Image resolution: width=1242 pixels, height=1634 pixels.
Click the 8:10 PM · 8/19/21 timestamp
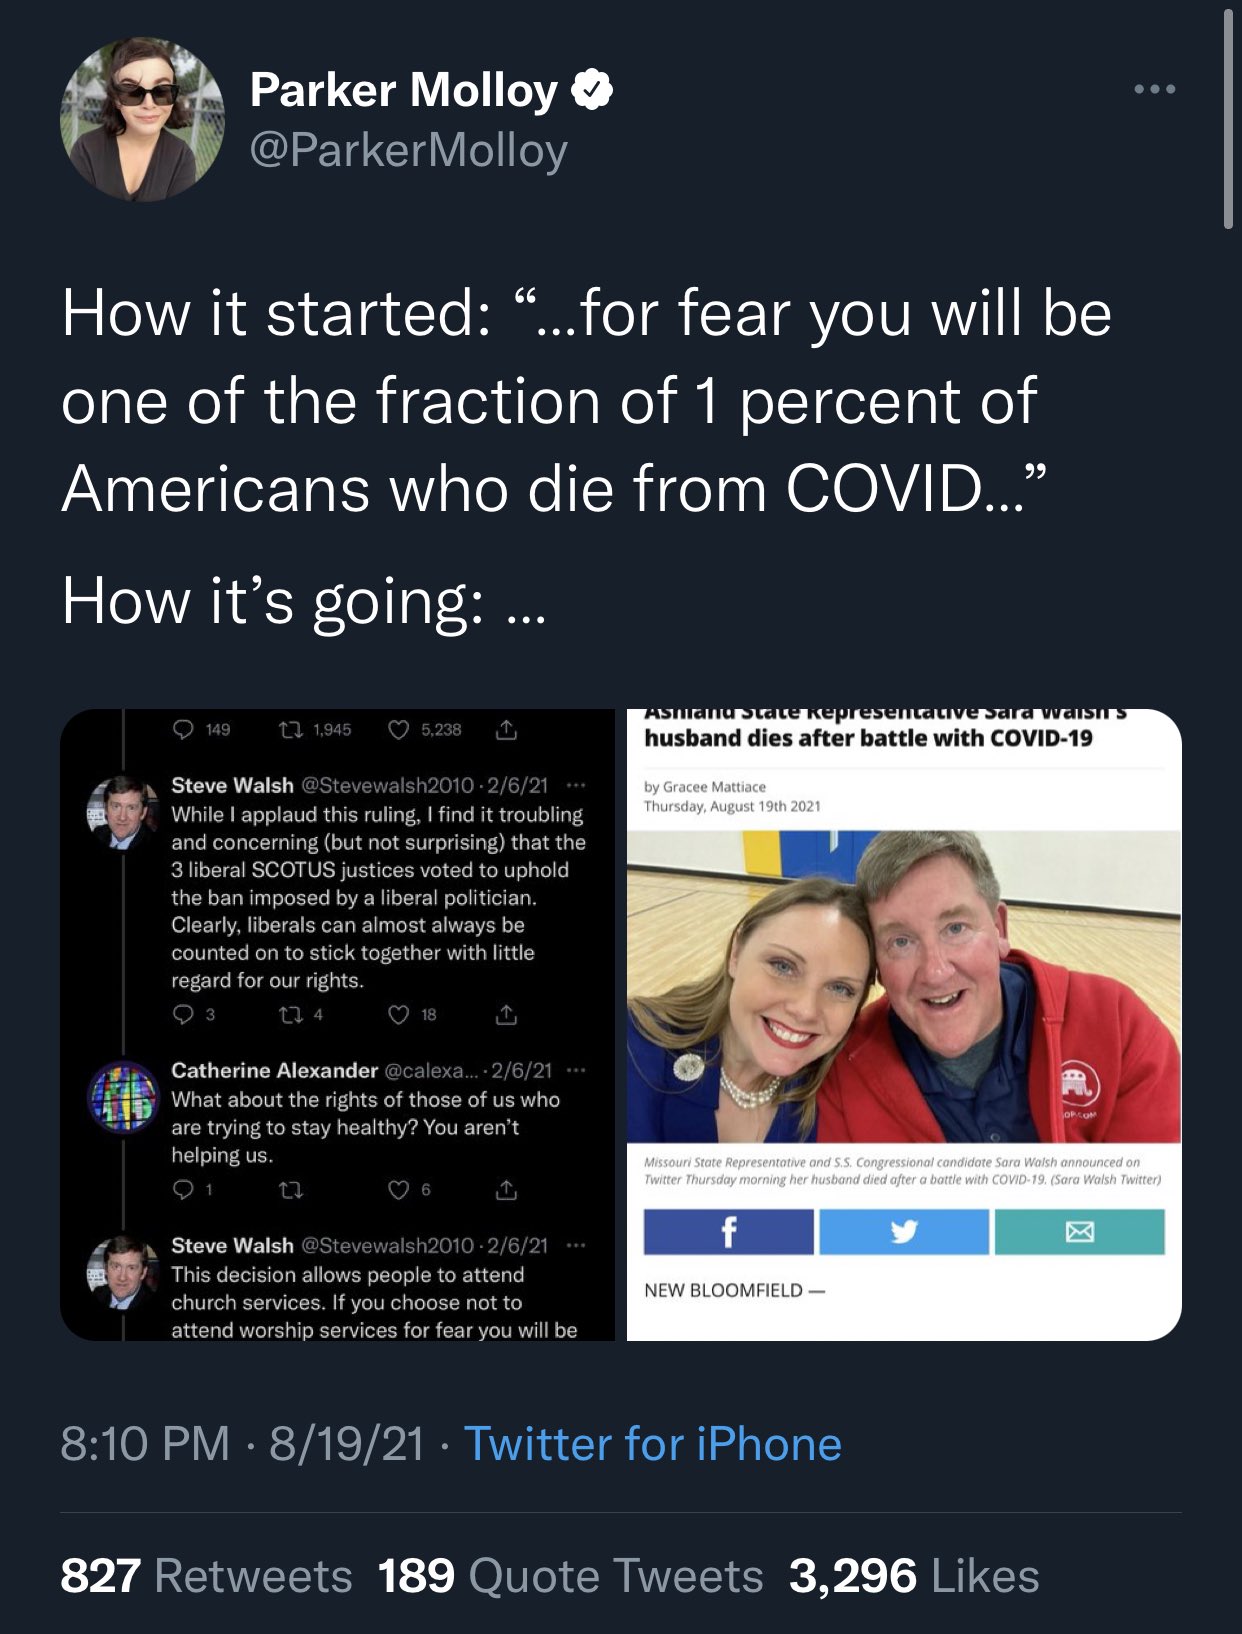click(242, 1444)
